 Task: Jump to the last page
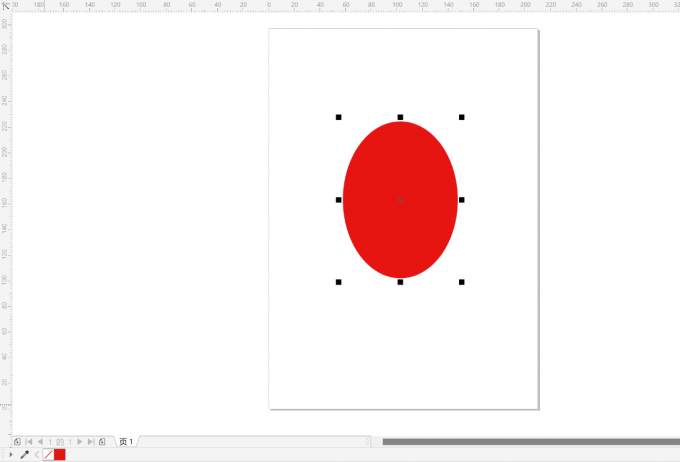click(x=91, y=441)
